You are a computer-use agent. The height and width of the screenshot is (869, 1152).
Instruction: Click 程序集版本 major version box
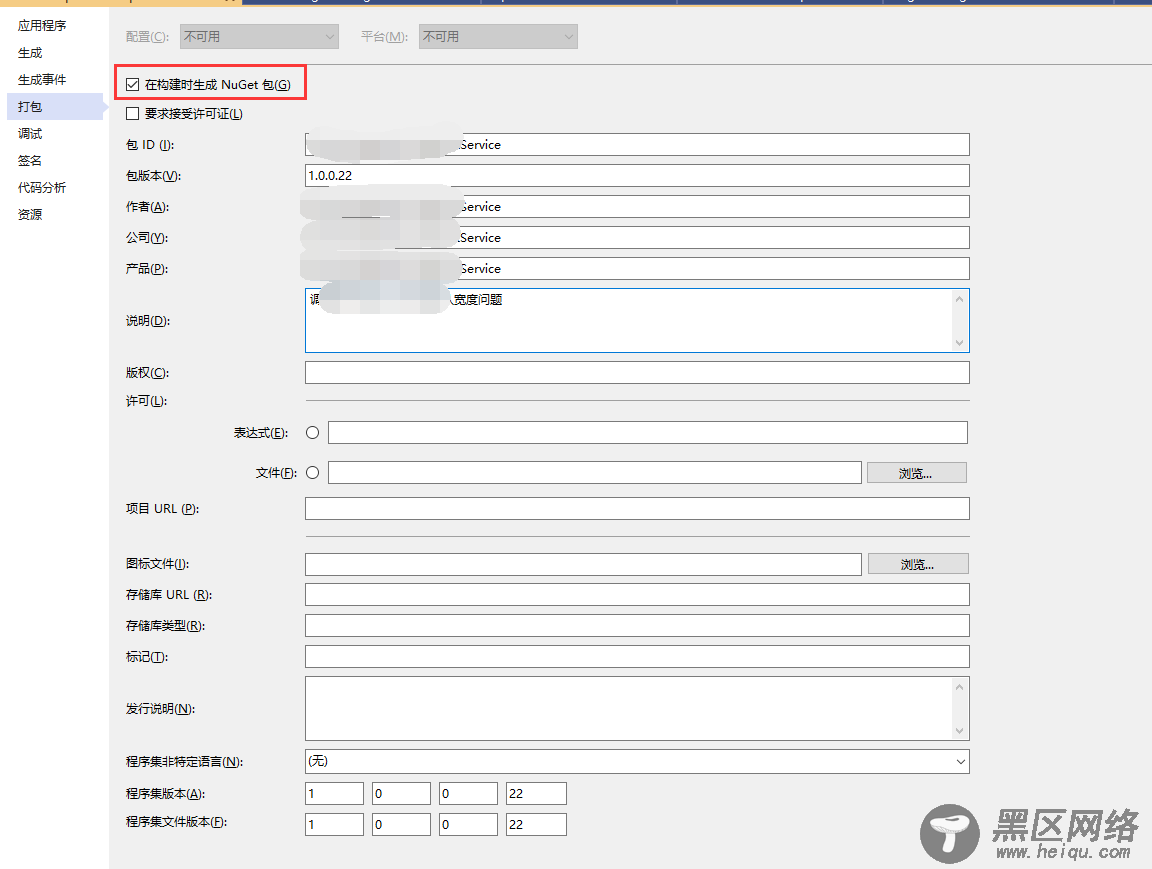[x=334, y=793]
